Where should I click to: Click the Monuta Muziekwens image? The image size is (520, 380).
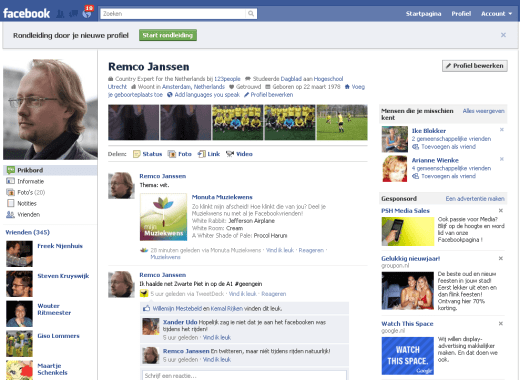(163, 217)
